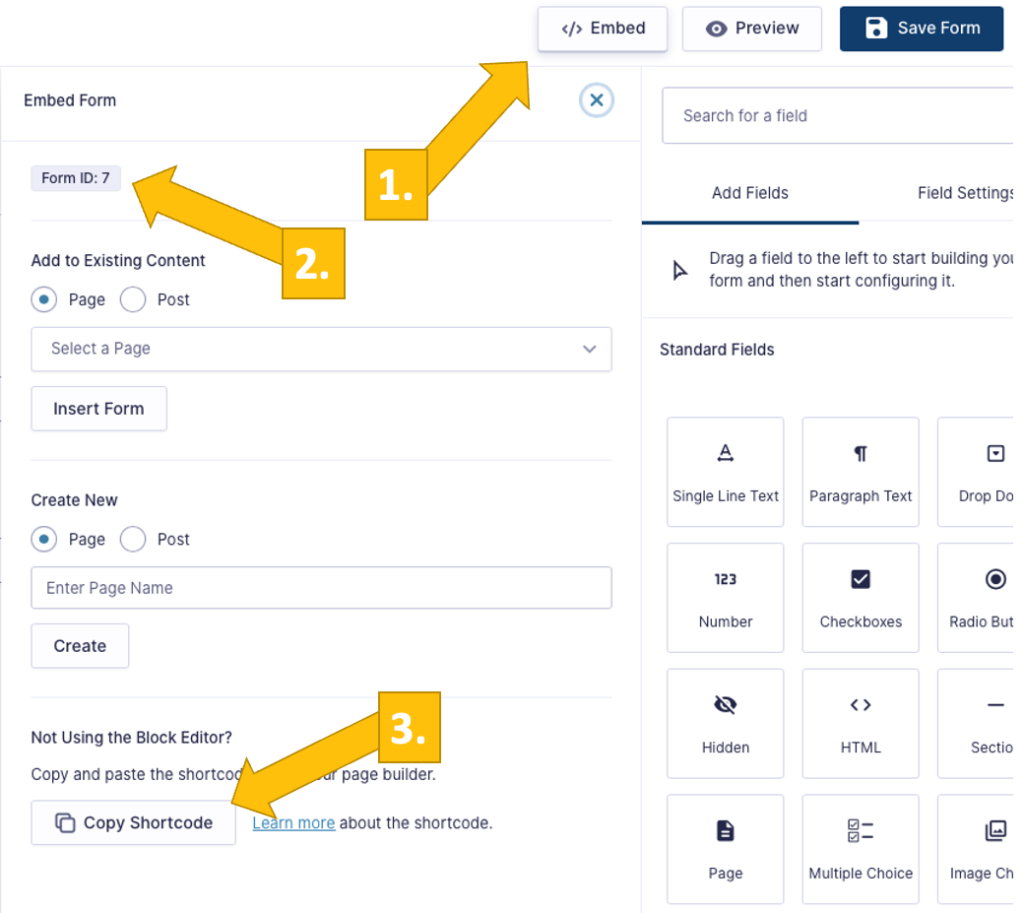The width and height of the screenshot is (1024, 913).
Task: Switch to the Add Fields tab
Action: point(750,193)
